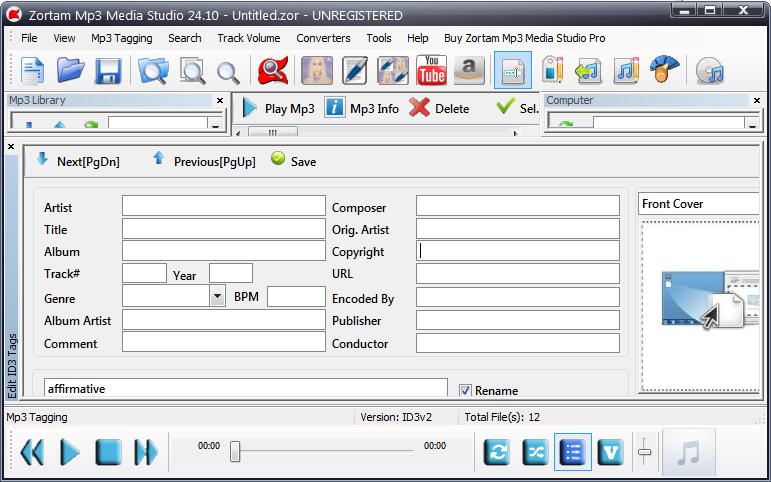This screenshot has width=771, height=482.
Task: Close the Mp3 Library panel
Action: coord(220,100)
